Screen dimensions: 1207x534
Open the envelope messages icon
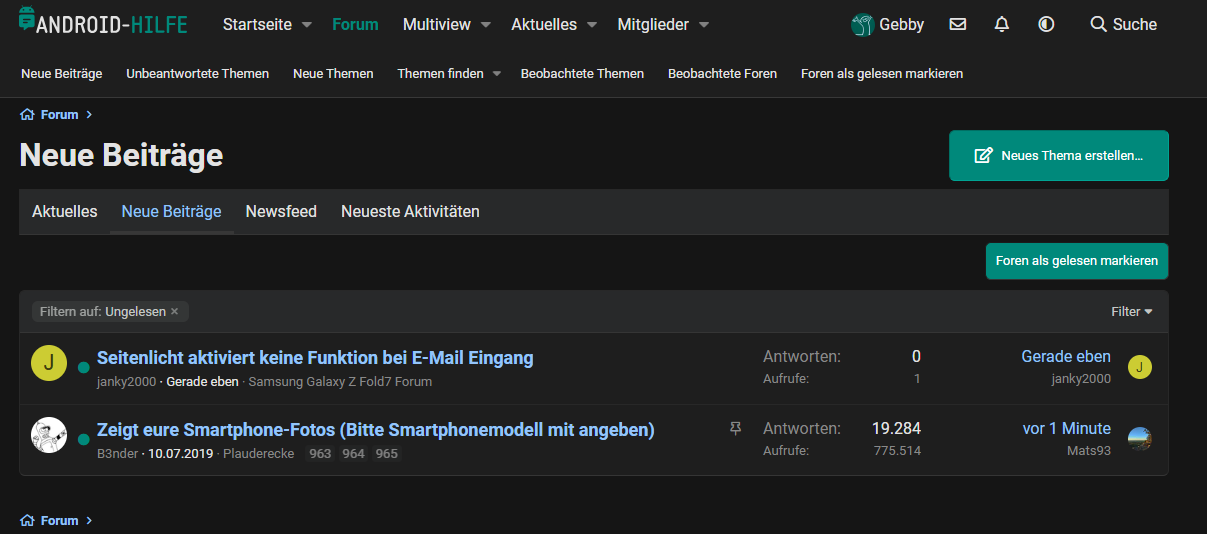(958, 24)
